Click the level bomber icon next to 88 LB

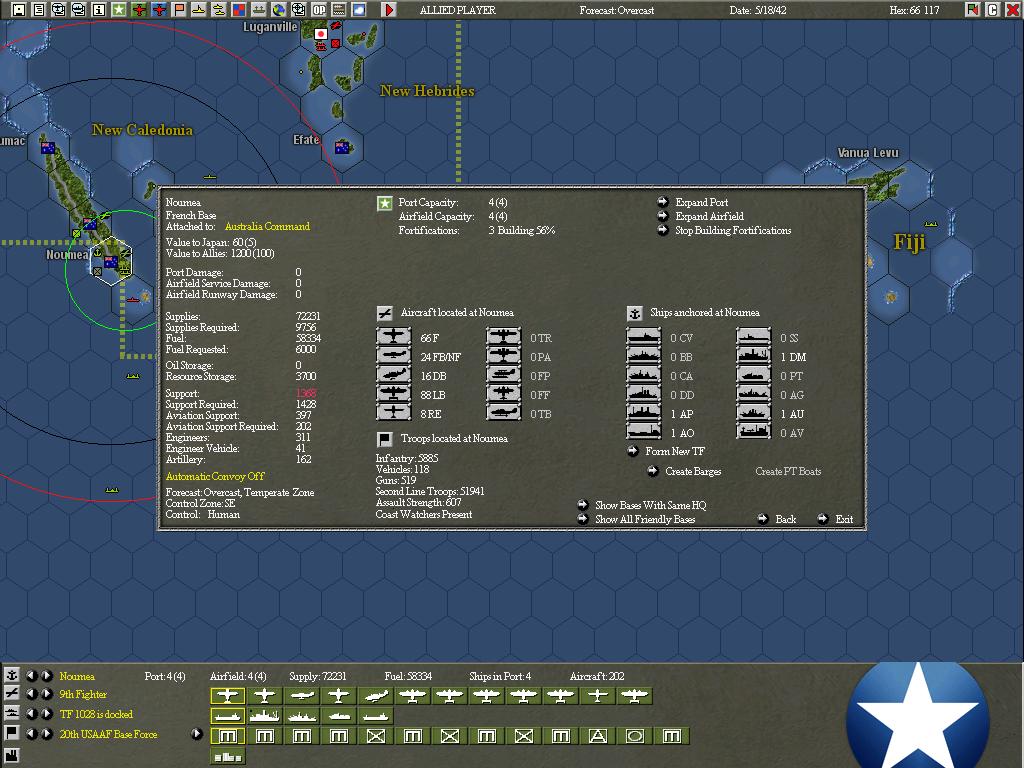[x=394, y=394]
